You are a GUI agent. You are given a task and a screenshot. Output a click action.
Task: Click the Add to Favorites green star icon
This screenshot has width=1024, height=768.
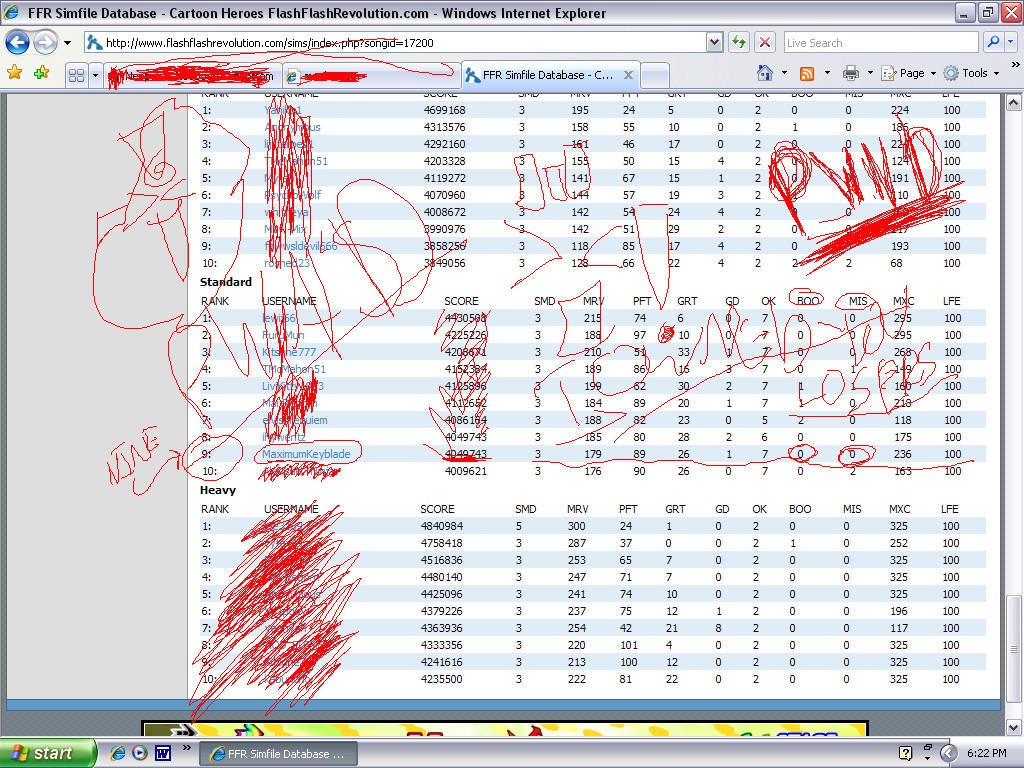[40, 73]
